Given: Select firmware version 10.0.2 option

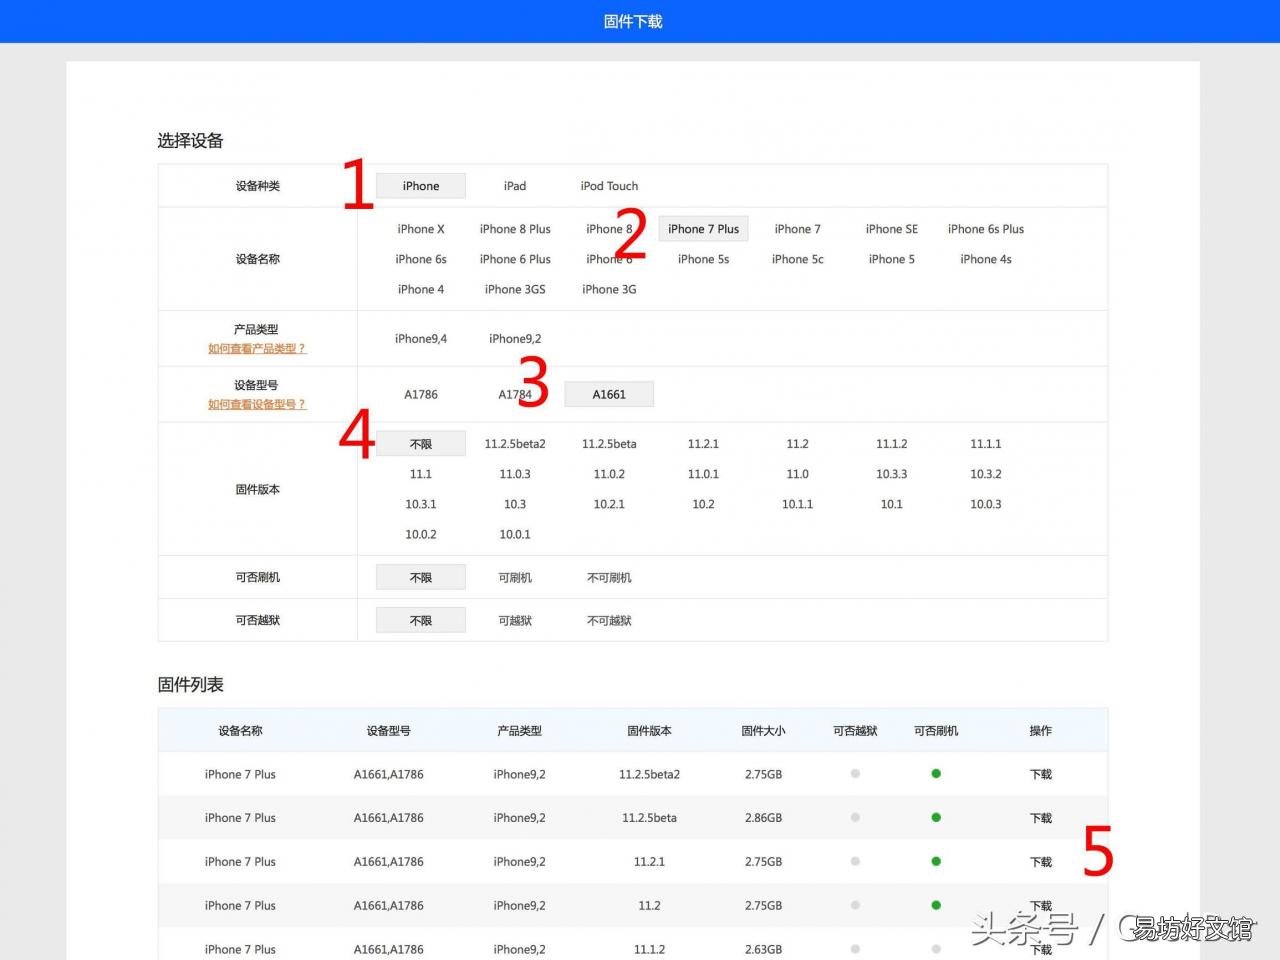Looking at the screenshot, I should point(421,534).
